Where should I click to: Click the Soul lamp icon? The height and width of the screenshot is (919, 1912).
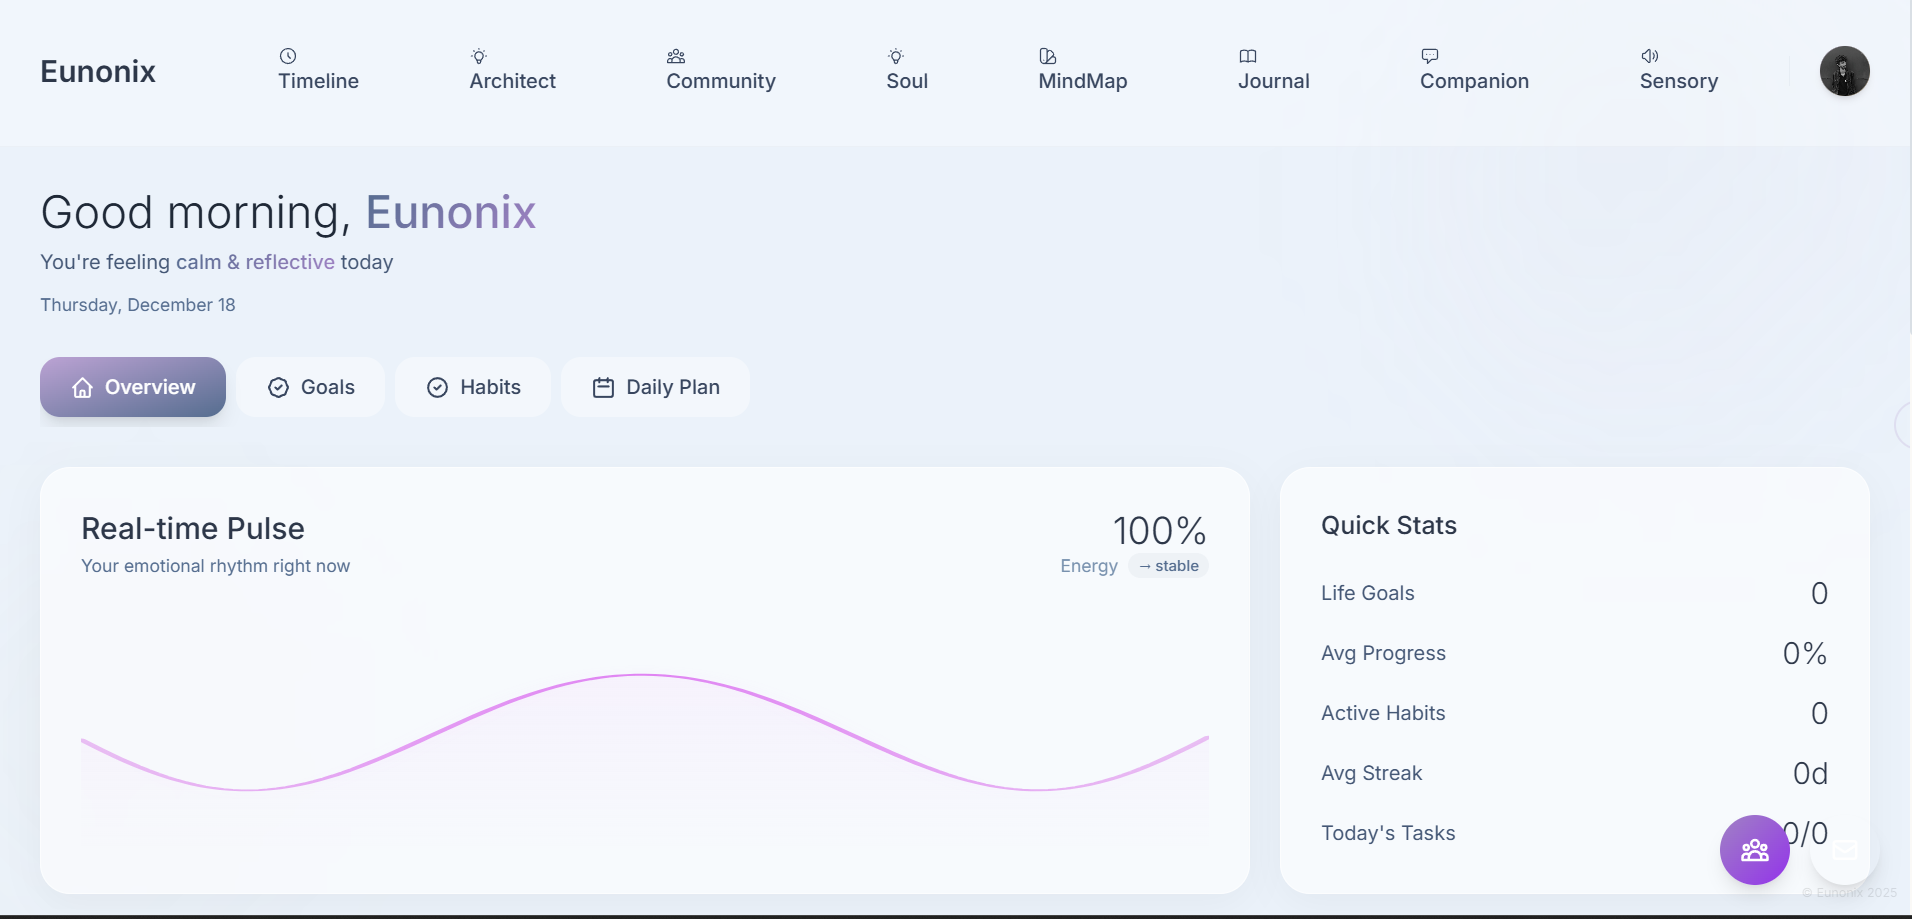(895, 55)
